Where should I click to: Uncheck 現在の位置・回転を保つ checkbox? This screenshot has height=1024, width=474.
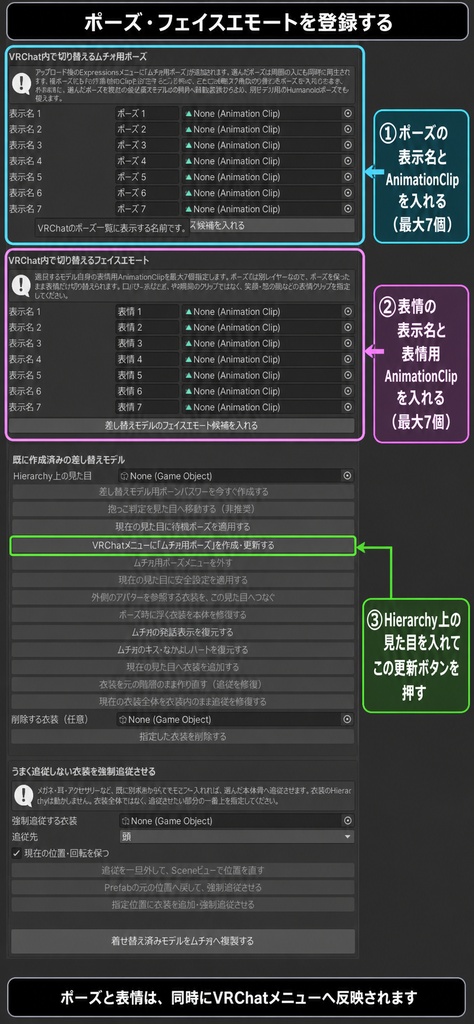[16, 853]
